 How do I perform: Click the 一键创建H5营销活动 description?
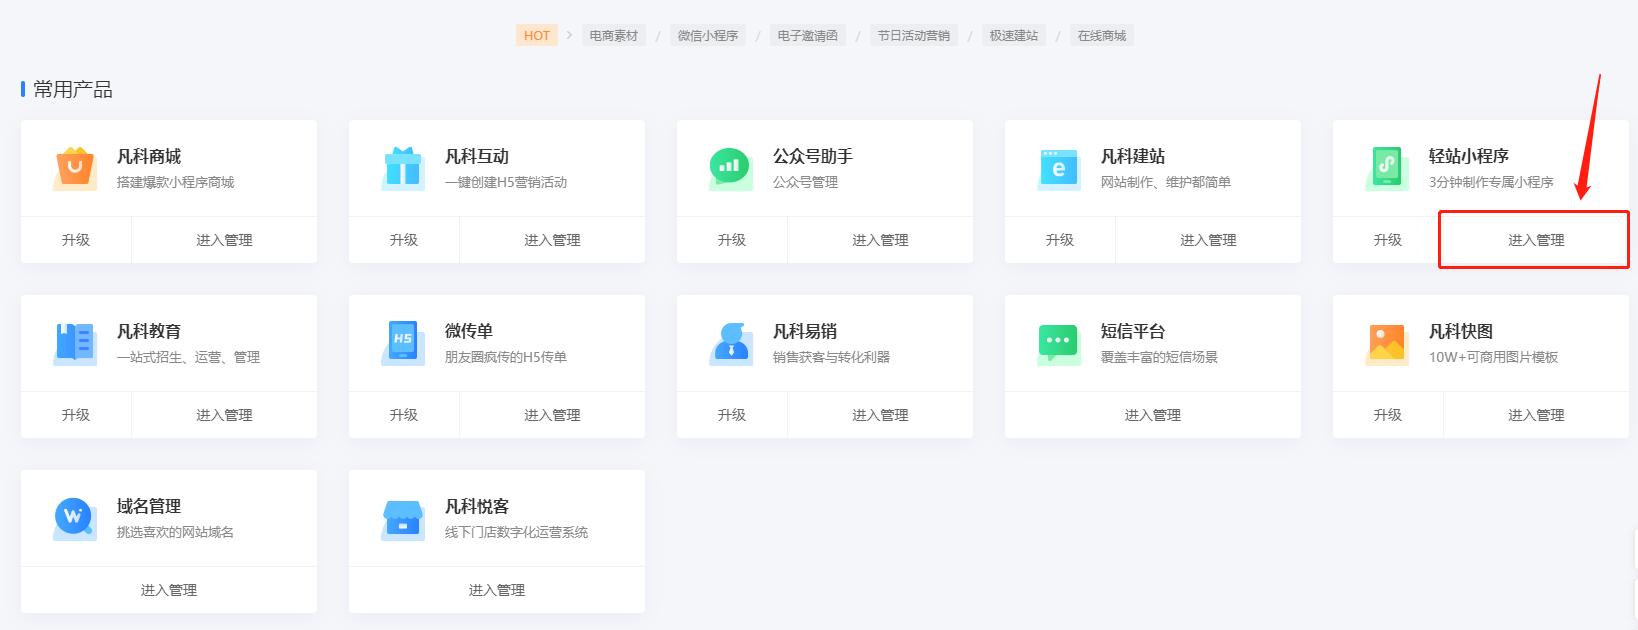tap(506, 182)
